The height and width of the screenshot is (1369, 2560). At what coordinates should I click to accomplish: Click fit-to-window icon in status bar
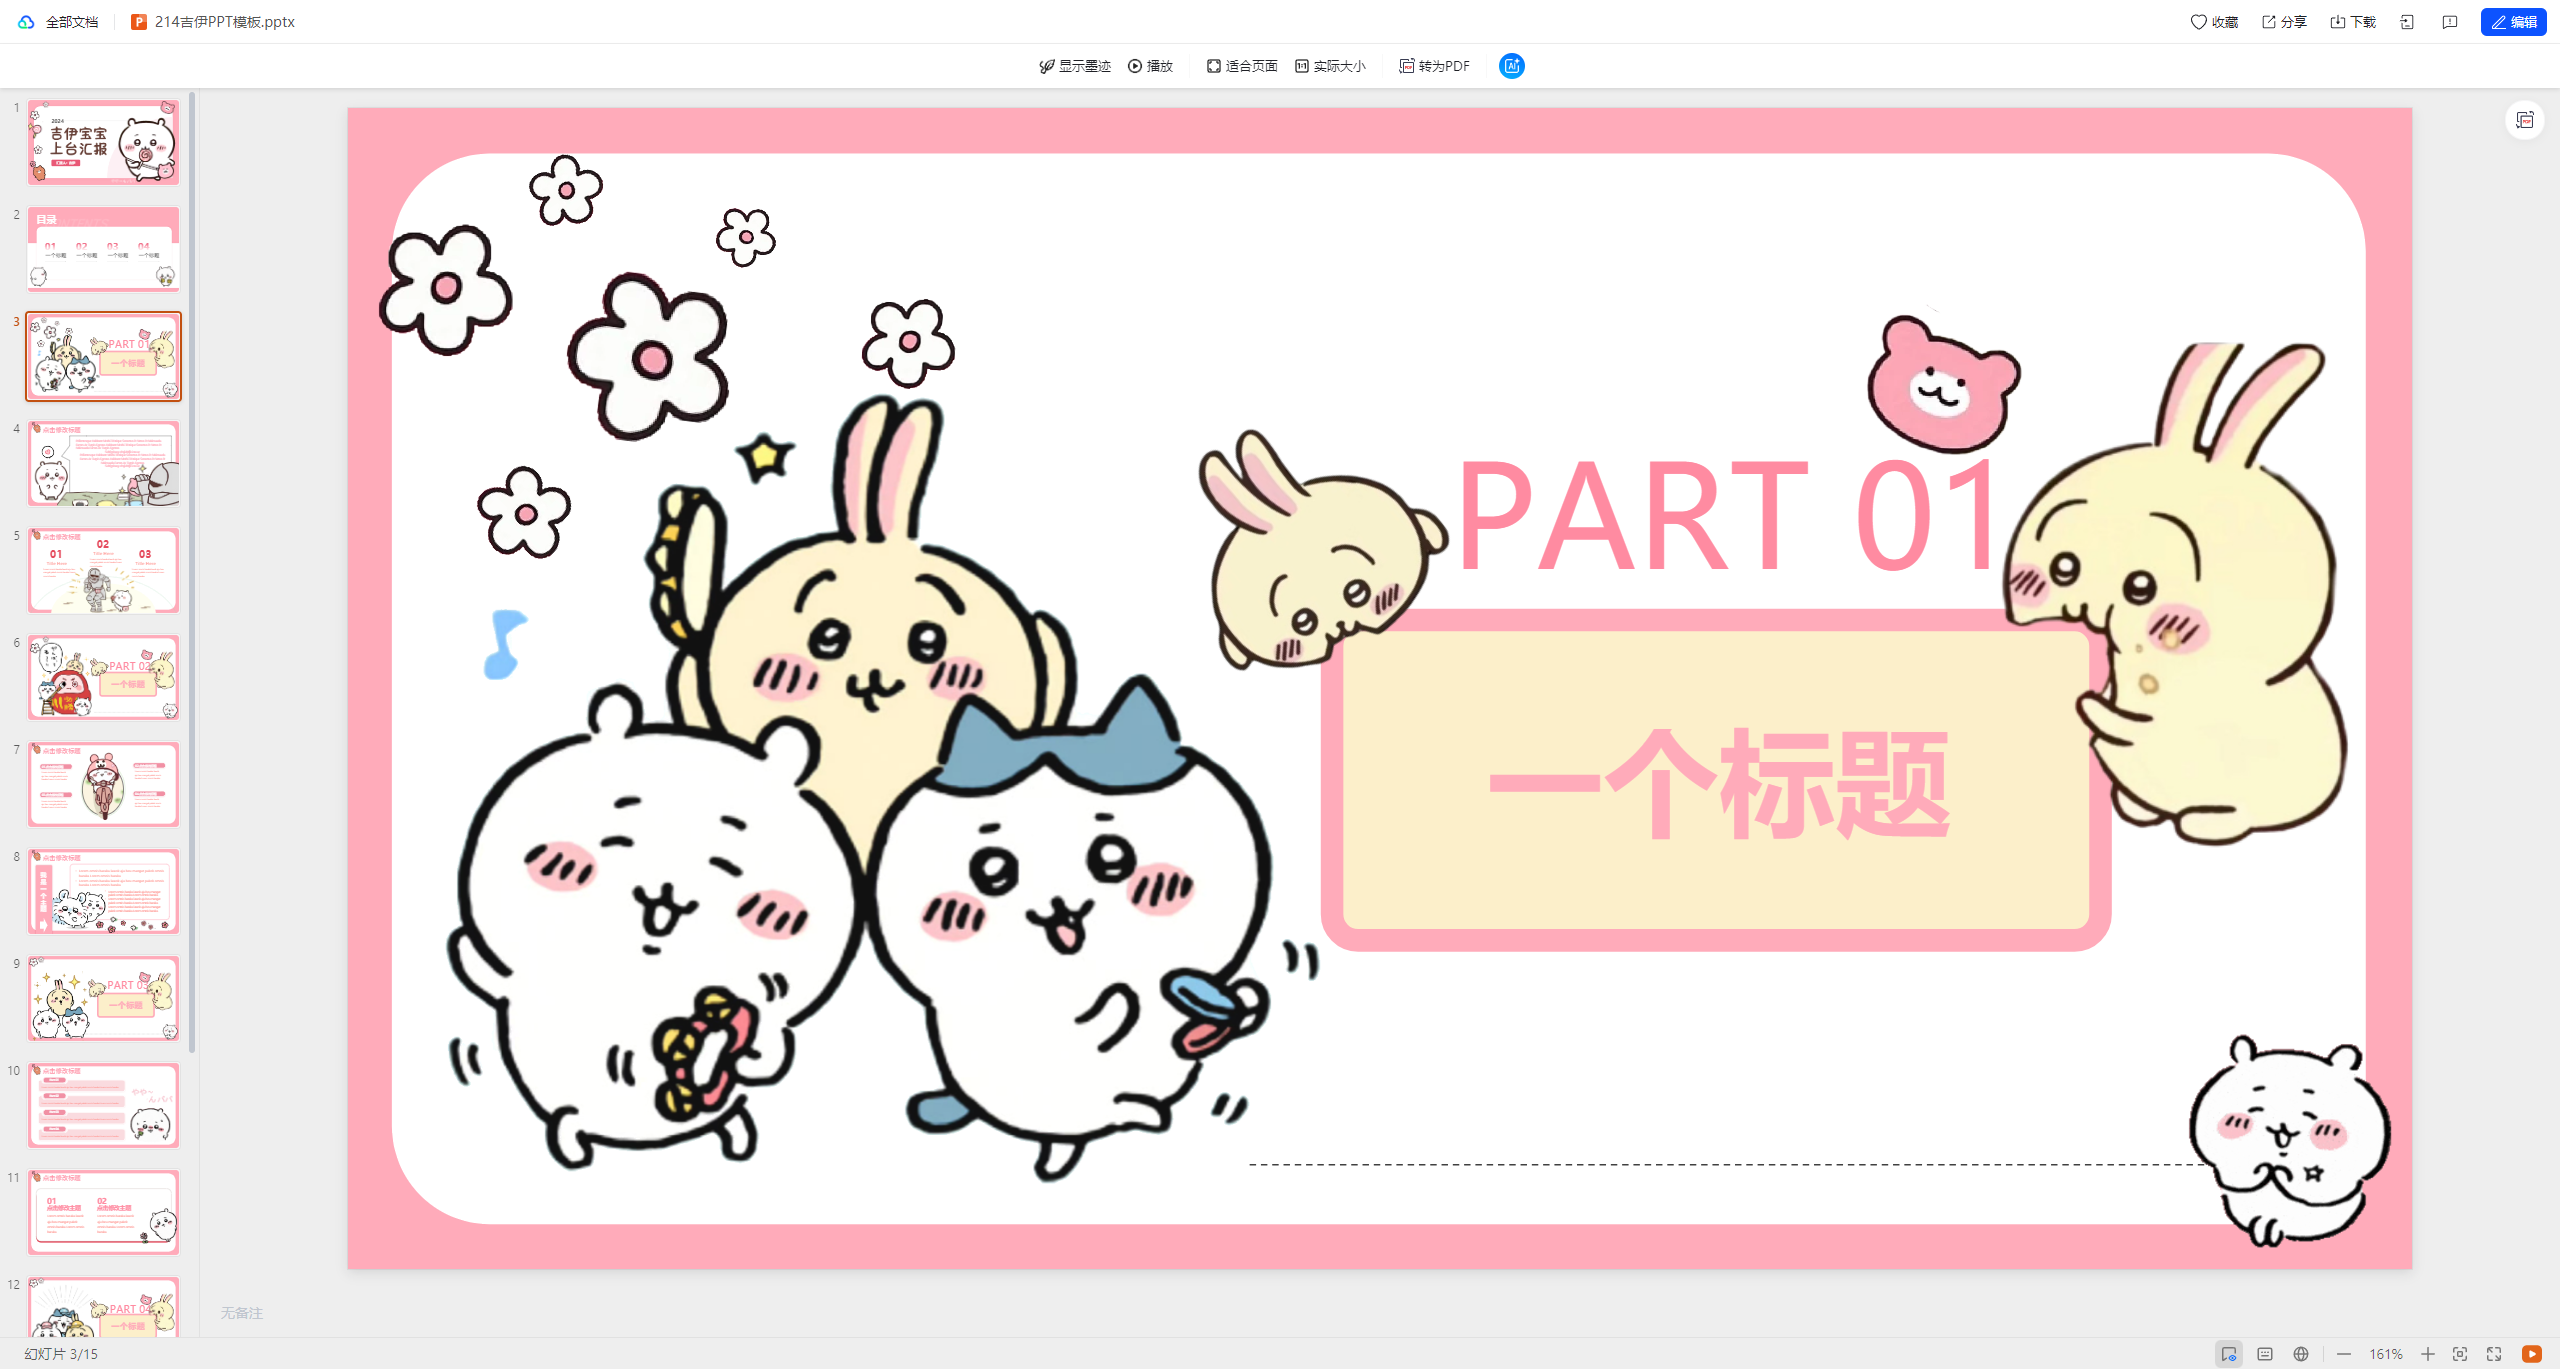coord(2460,1354)
